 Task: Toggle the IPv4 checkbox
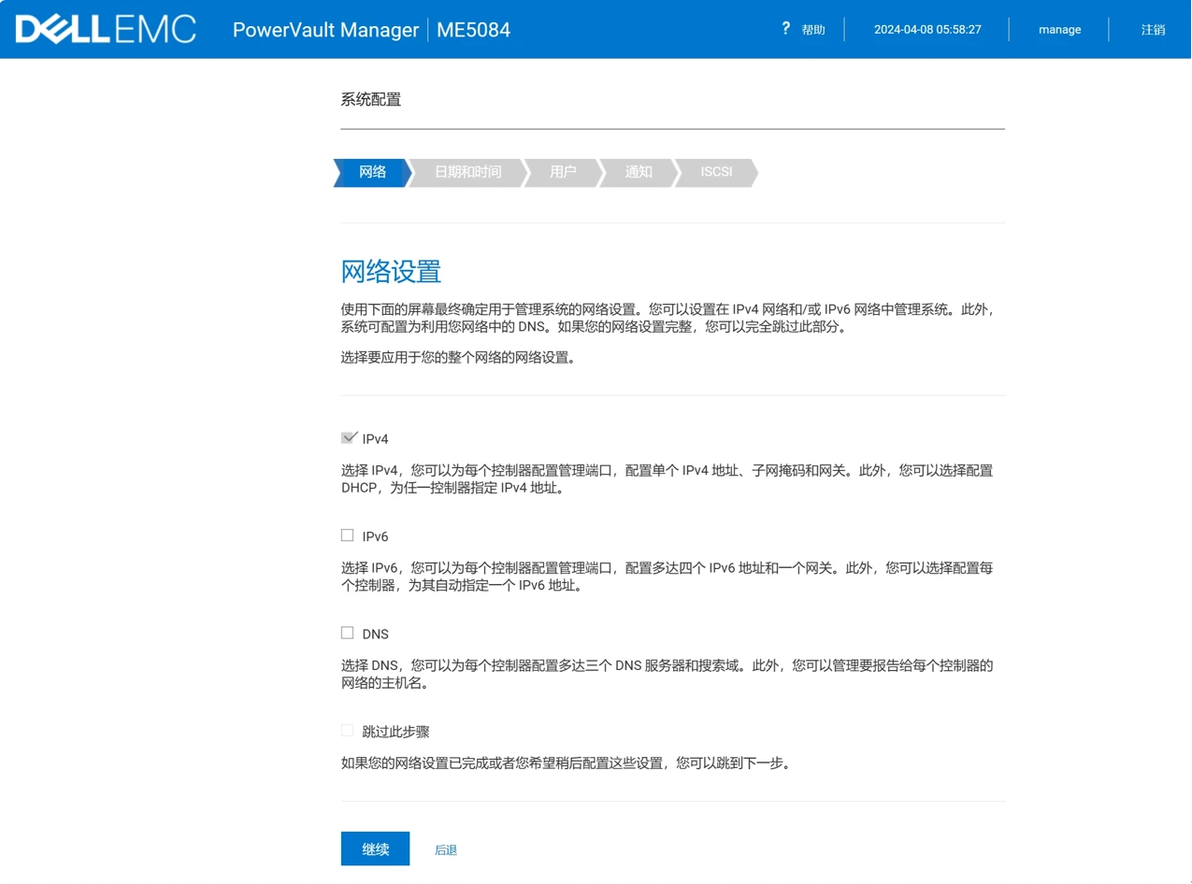348,438
